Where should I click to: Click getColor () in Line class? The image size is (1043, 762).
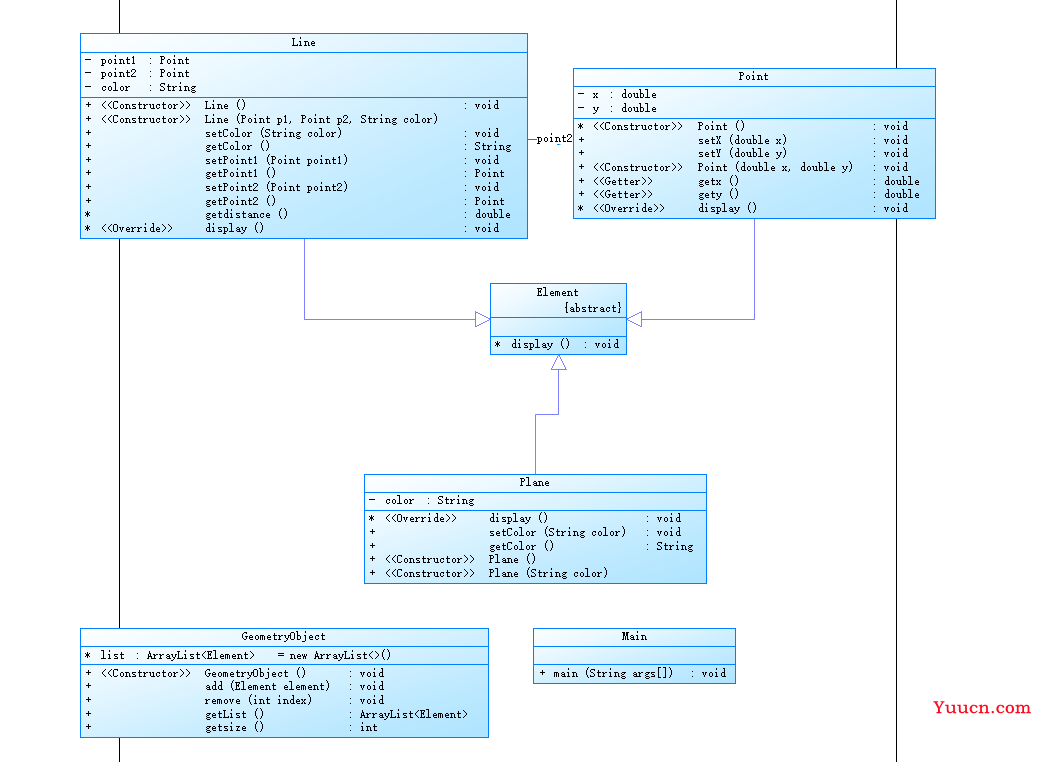coord(237,146)
